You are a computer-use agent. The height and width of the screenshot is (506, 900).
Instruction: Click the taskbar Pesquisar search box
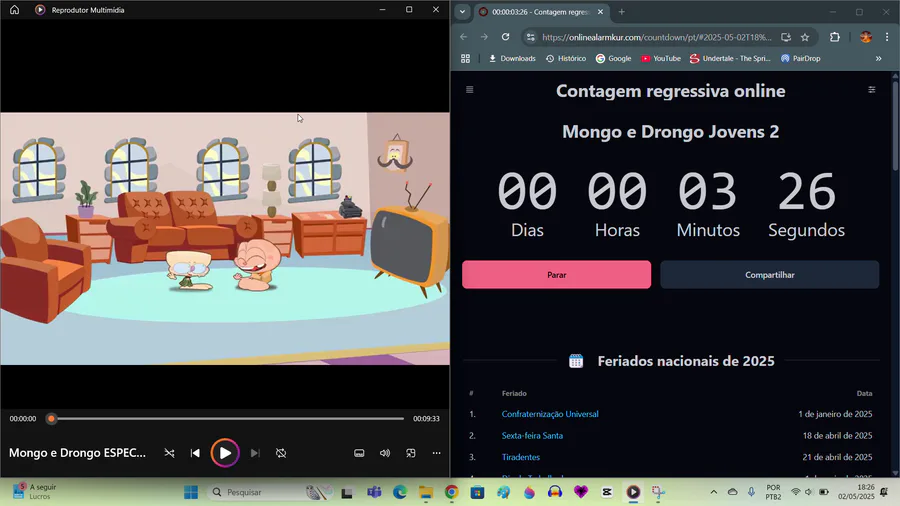(x=270, y=492)
